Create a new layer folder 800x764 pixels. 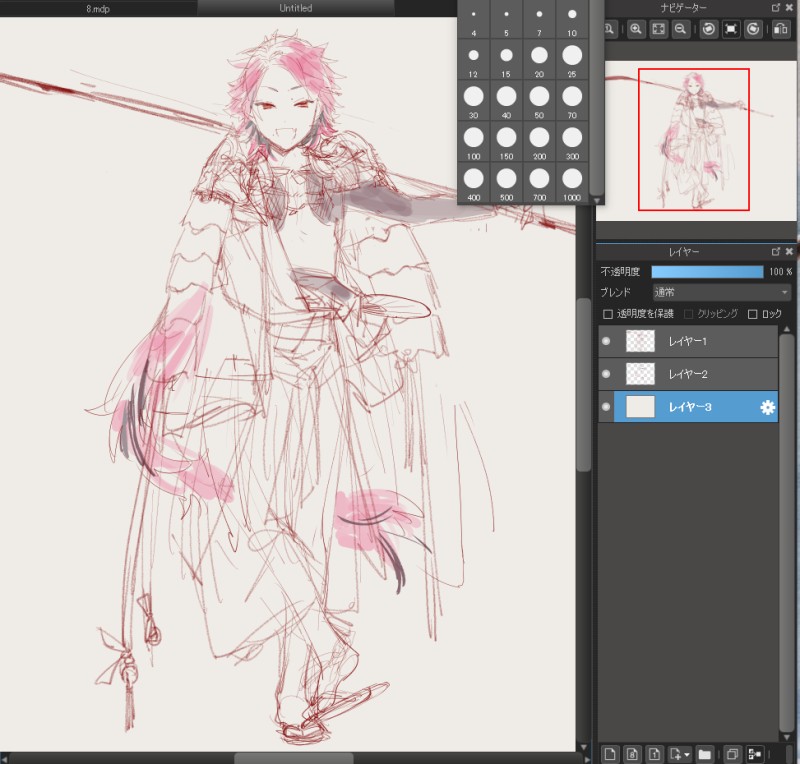point(705,754)
